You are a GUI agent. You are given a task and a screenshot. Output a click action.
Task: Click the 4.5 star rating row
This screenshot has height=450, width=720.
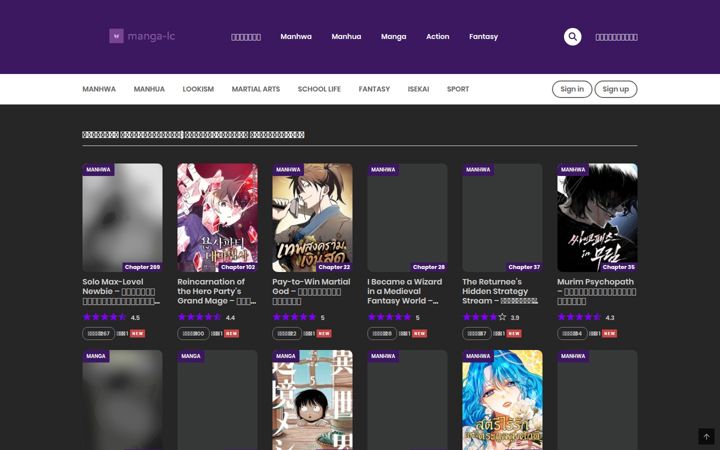point(111,317)
